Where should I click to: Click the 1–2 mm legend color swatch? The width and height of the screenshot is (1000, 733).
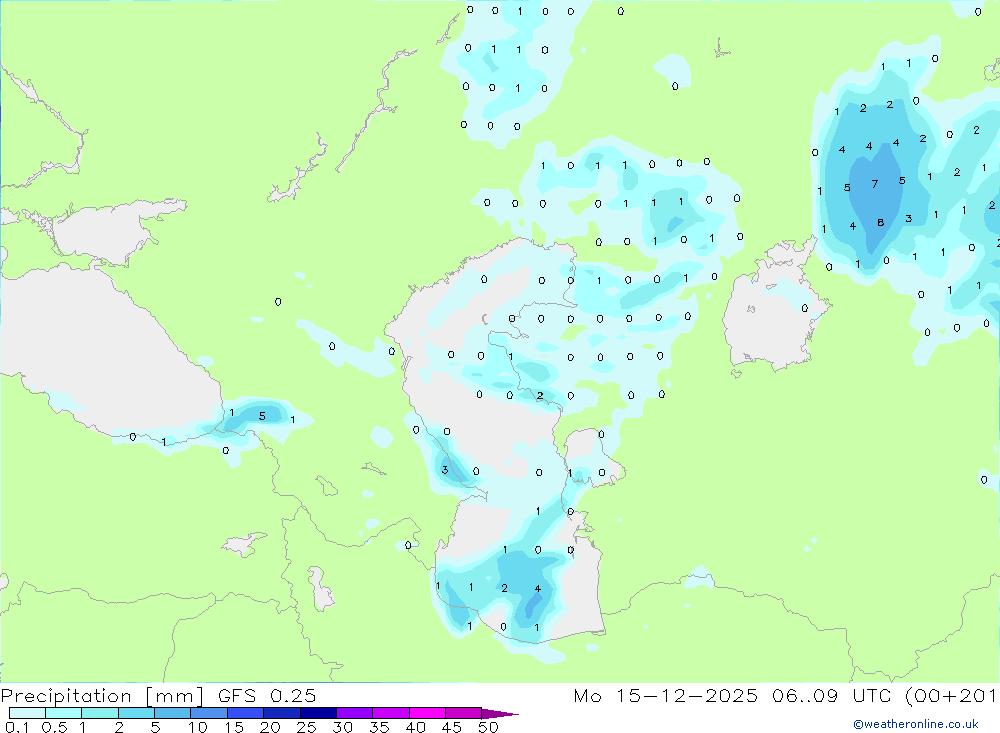(x=99, y=713)
